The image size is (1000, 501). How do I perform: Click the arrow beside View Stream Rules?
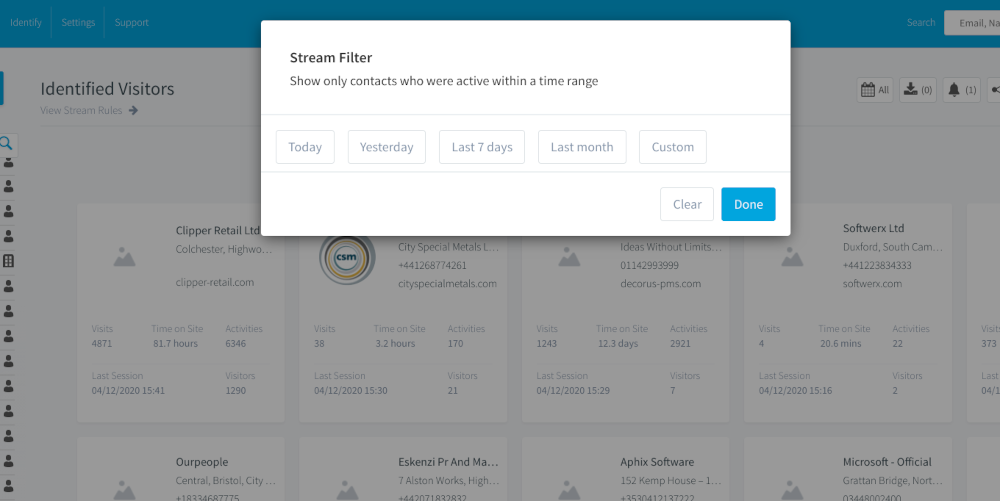click(x=133, y=110)
